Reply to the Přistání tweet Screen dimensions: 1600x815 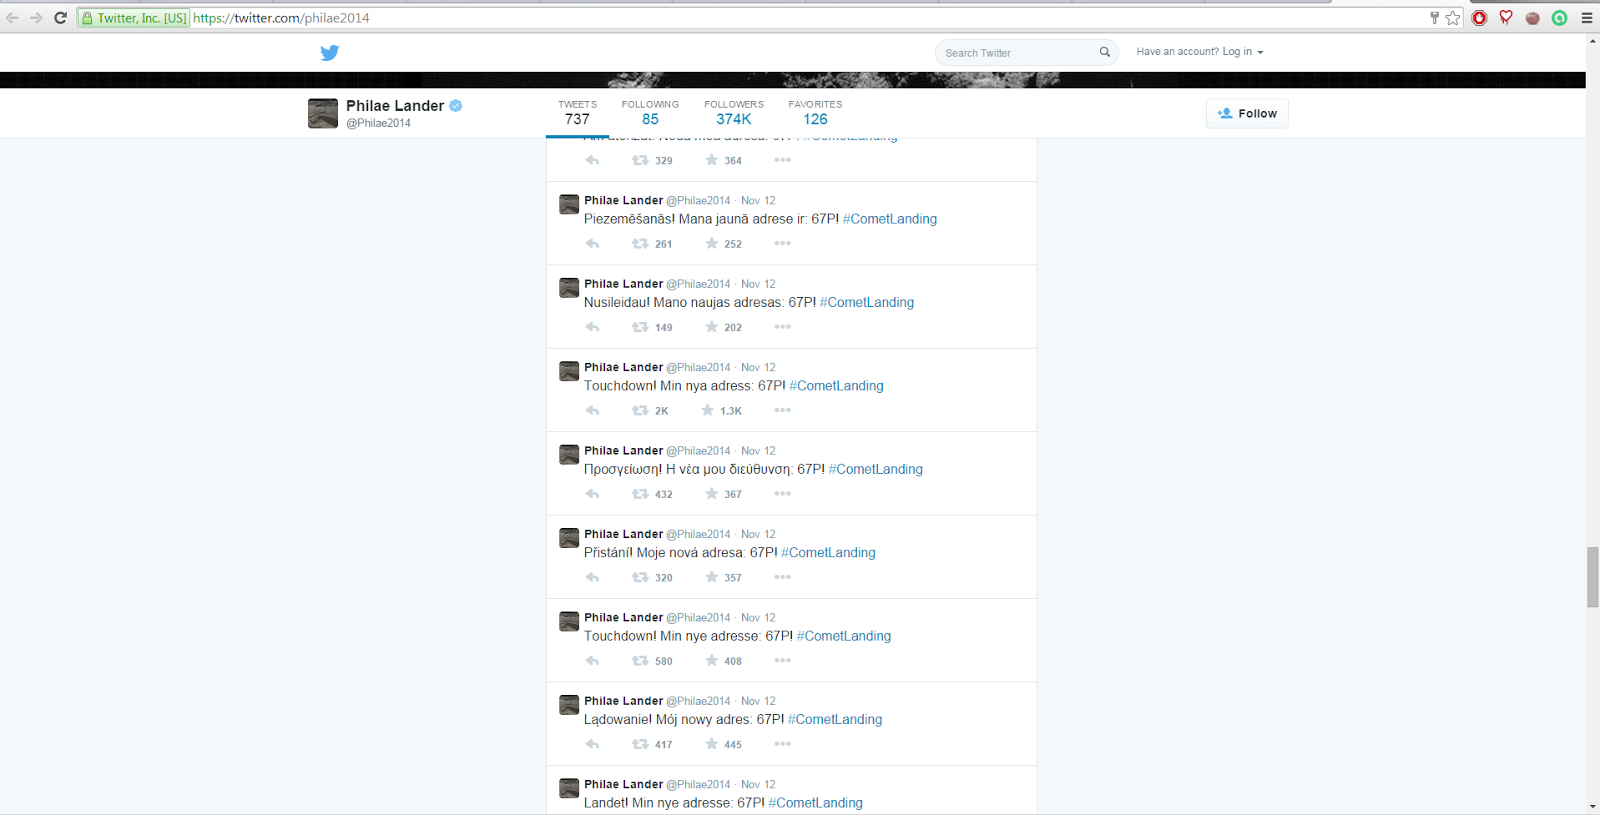592,577
